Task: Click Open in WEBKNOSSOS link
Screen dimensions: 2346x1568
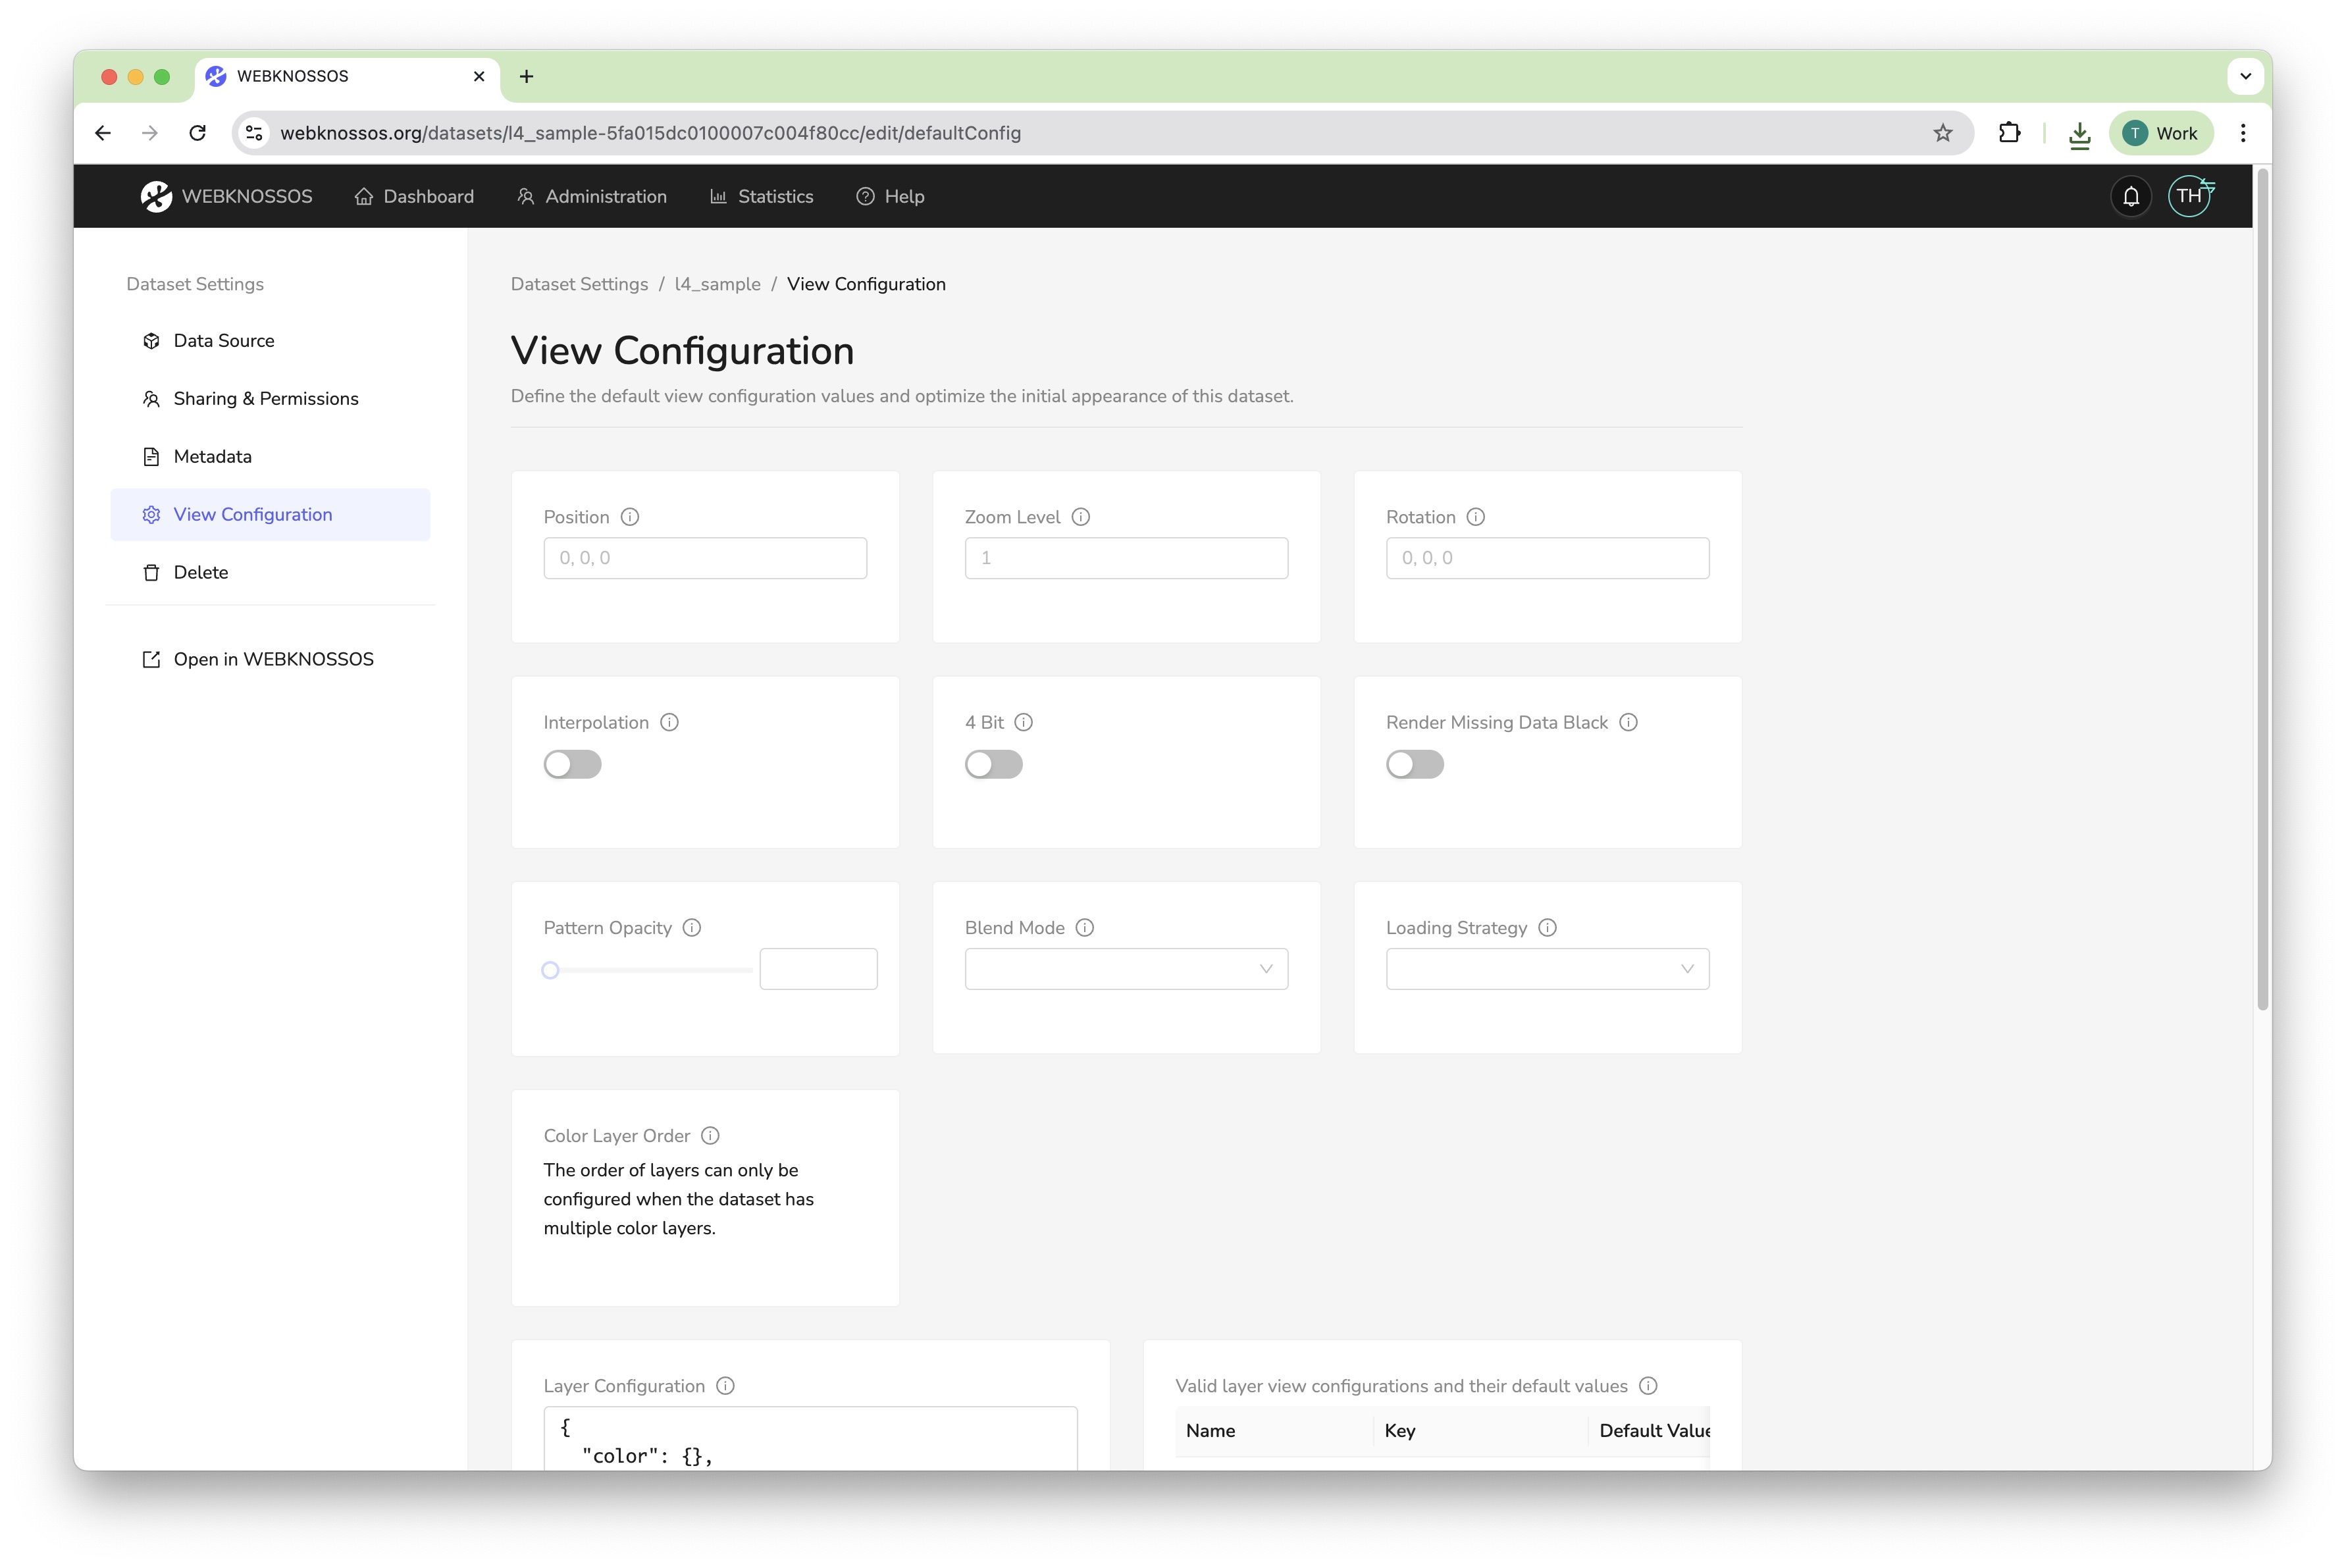Action: coord(272,659)
